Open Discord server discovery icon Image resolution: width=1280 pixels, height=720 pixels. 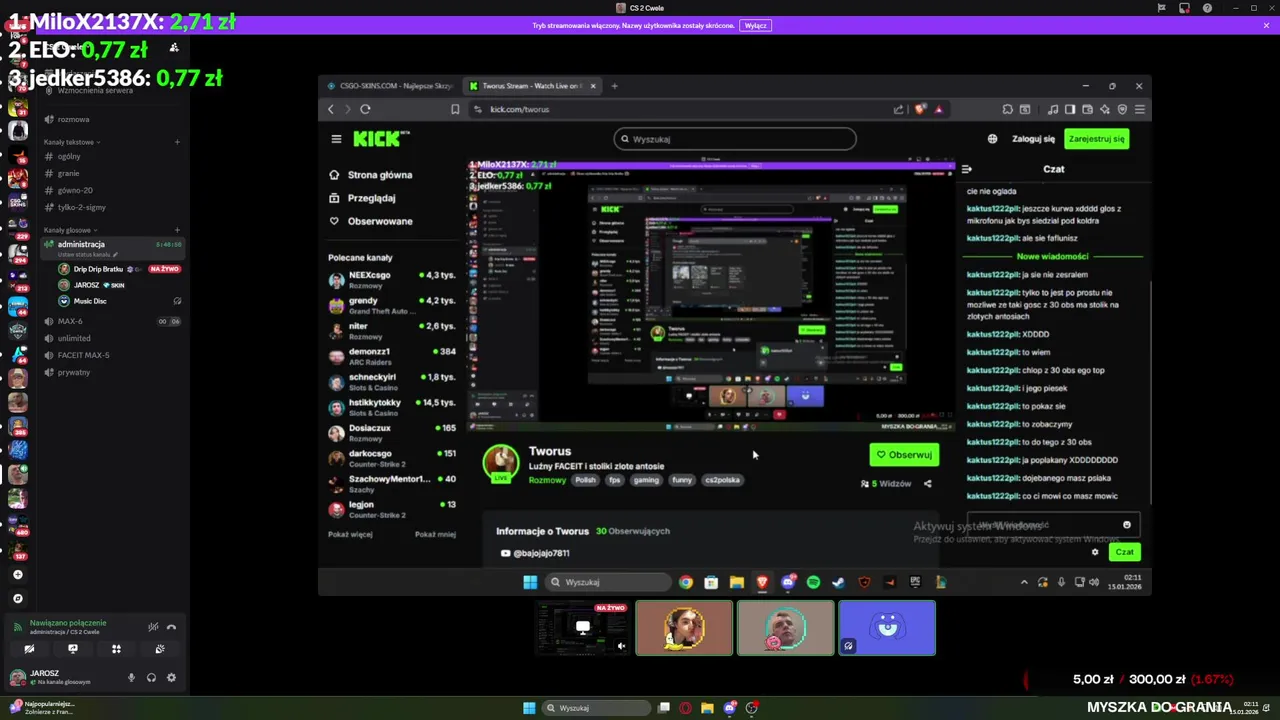point(17,598)
